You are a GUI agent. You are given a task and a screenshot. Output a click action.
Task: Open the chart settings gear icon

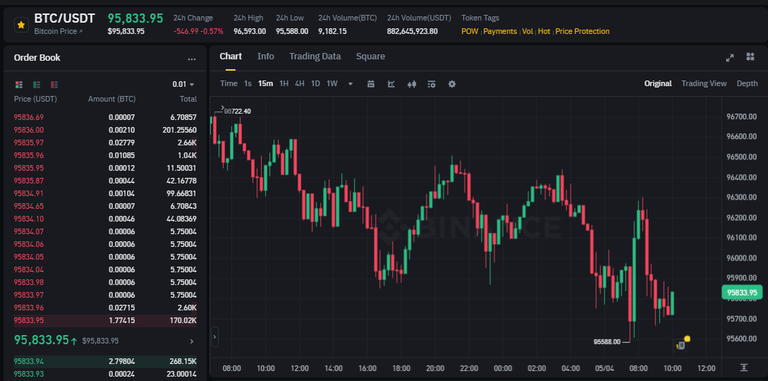pos(452,84)
